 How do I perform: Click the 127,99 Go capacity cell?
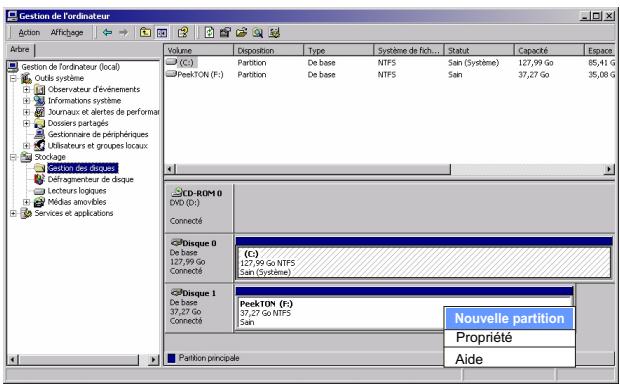(535, 62)
